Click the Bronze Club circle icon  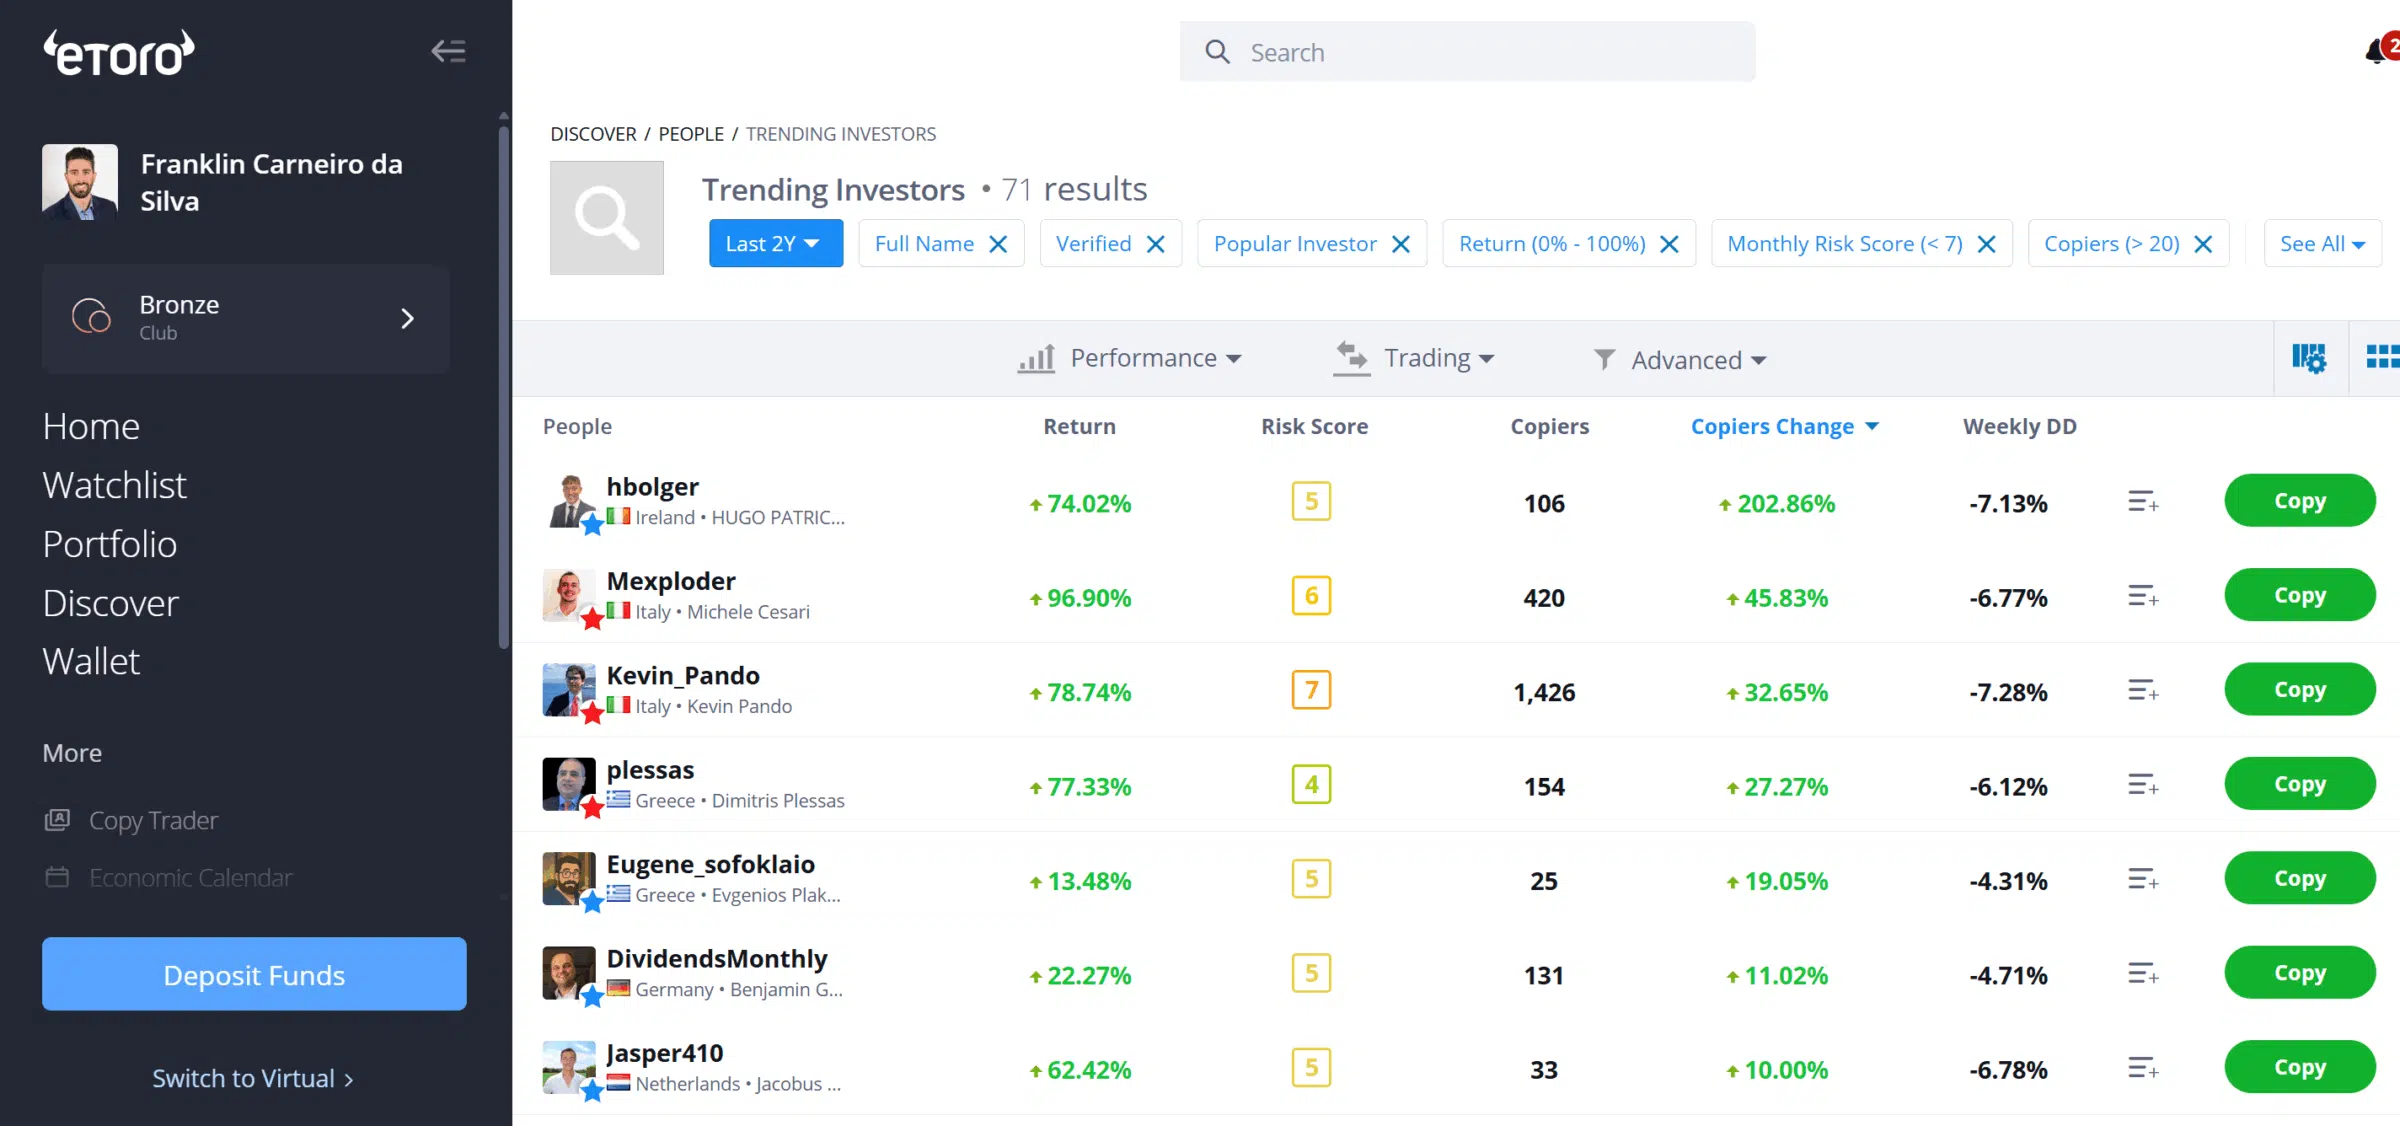click(91, 317)
